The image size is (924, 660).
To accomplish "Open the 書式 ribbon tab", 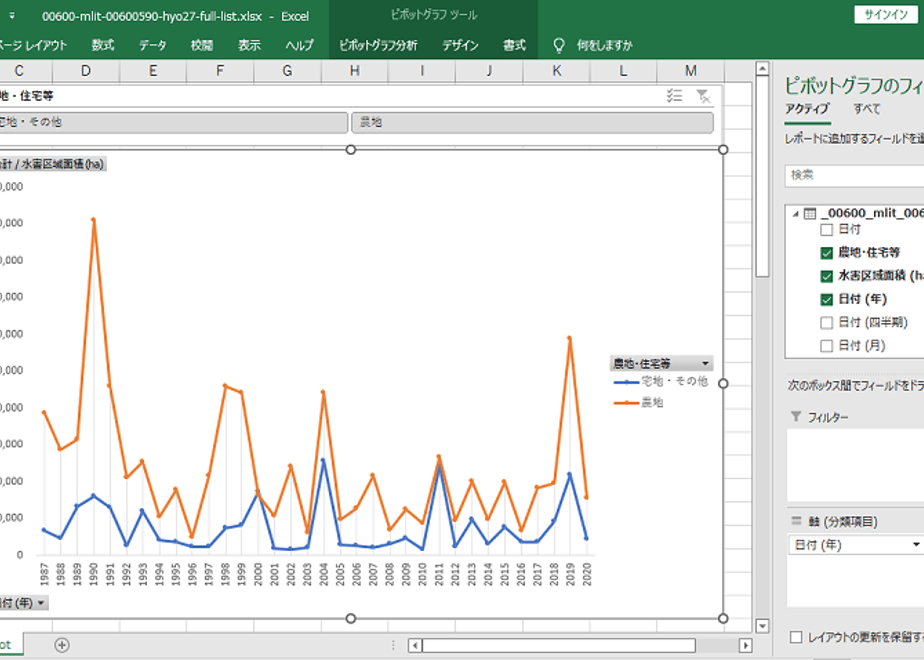I will [514, 45].
